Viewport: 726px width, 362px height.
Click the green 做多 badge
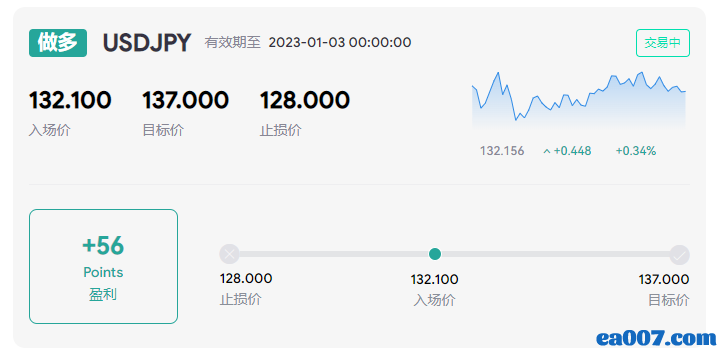(58, 43)
